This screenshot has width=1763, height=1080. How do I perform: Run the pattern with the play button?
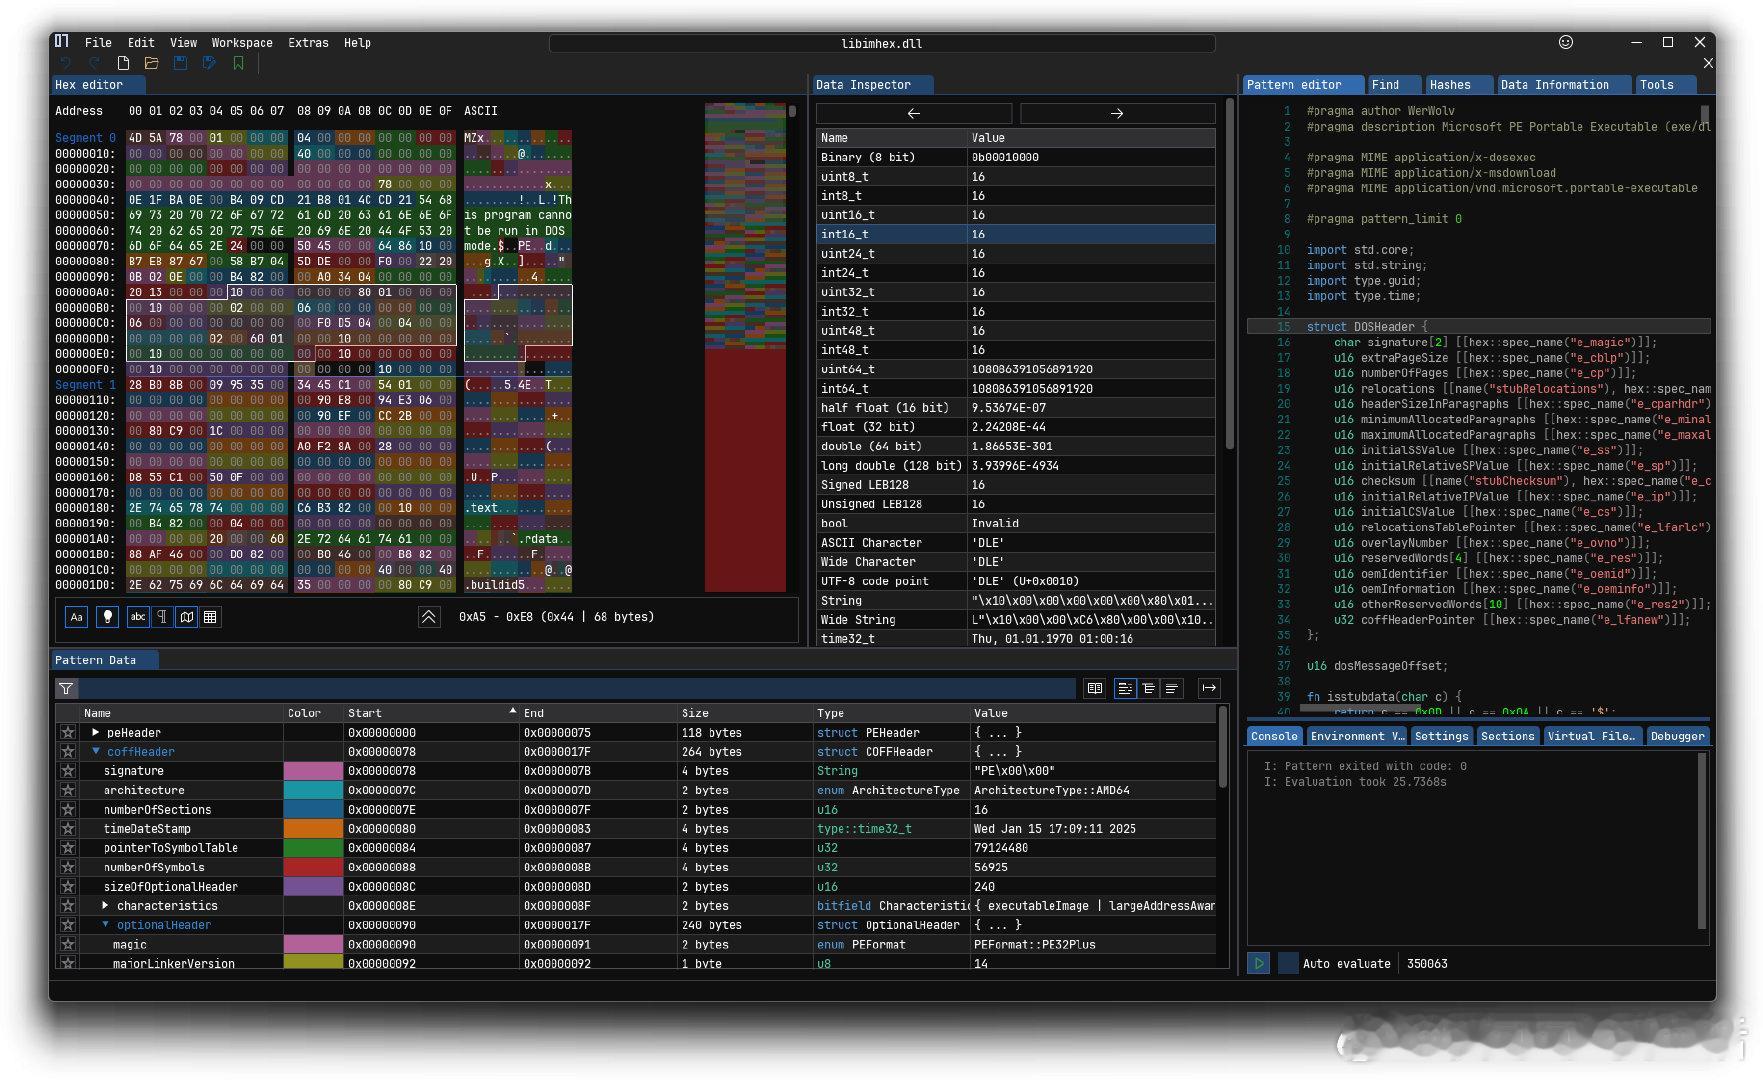pyautogui.click(x=1259, y=963)
